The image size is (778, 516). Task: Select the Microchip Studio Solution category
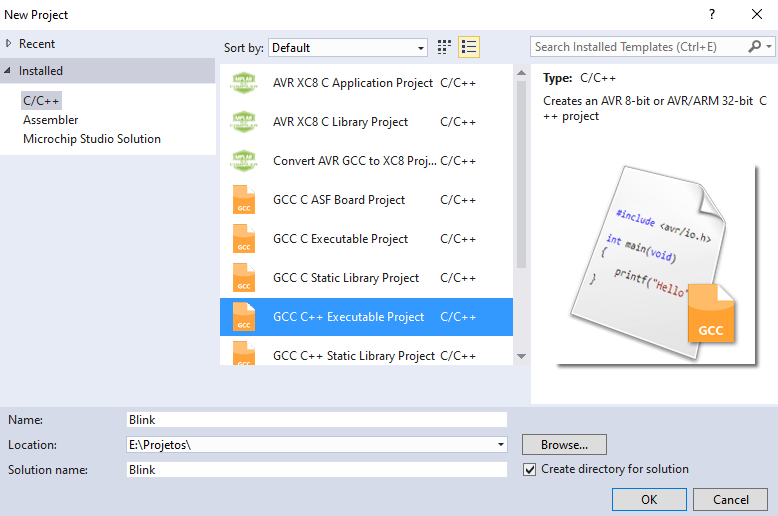click(92, 139)
